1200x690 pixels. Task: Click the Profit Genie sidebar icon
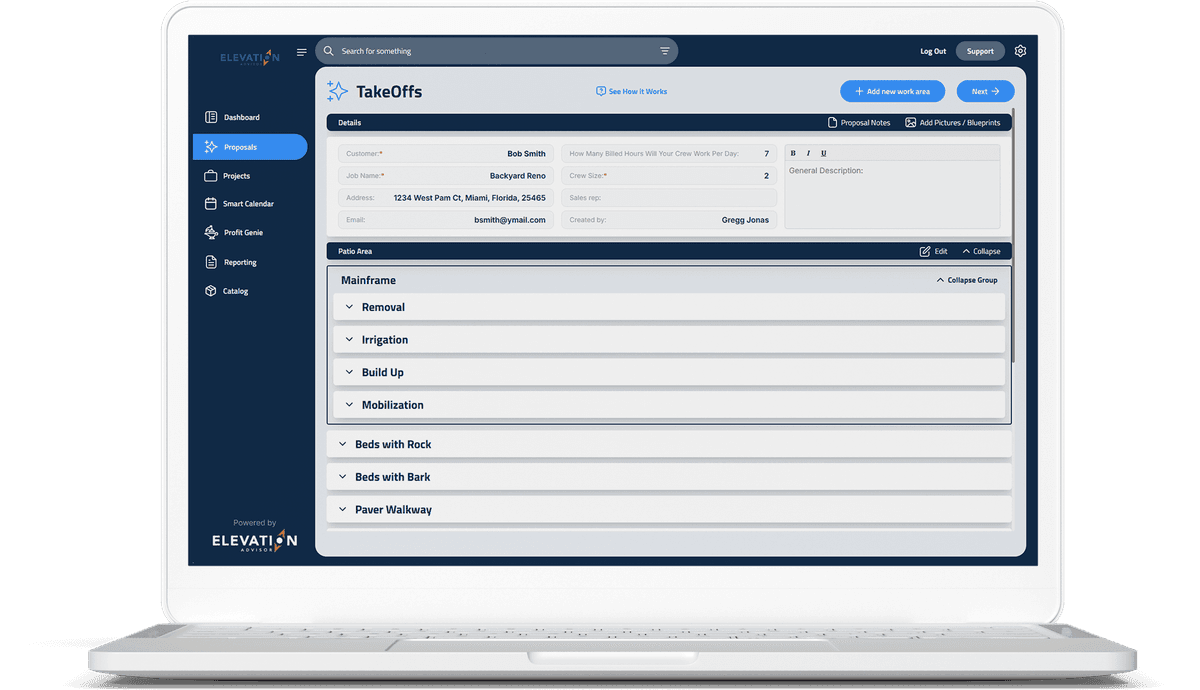point(210,233)
